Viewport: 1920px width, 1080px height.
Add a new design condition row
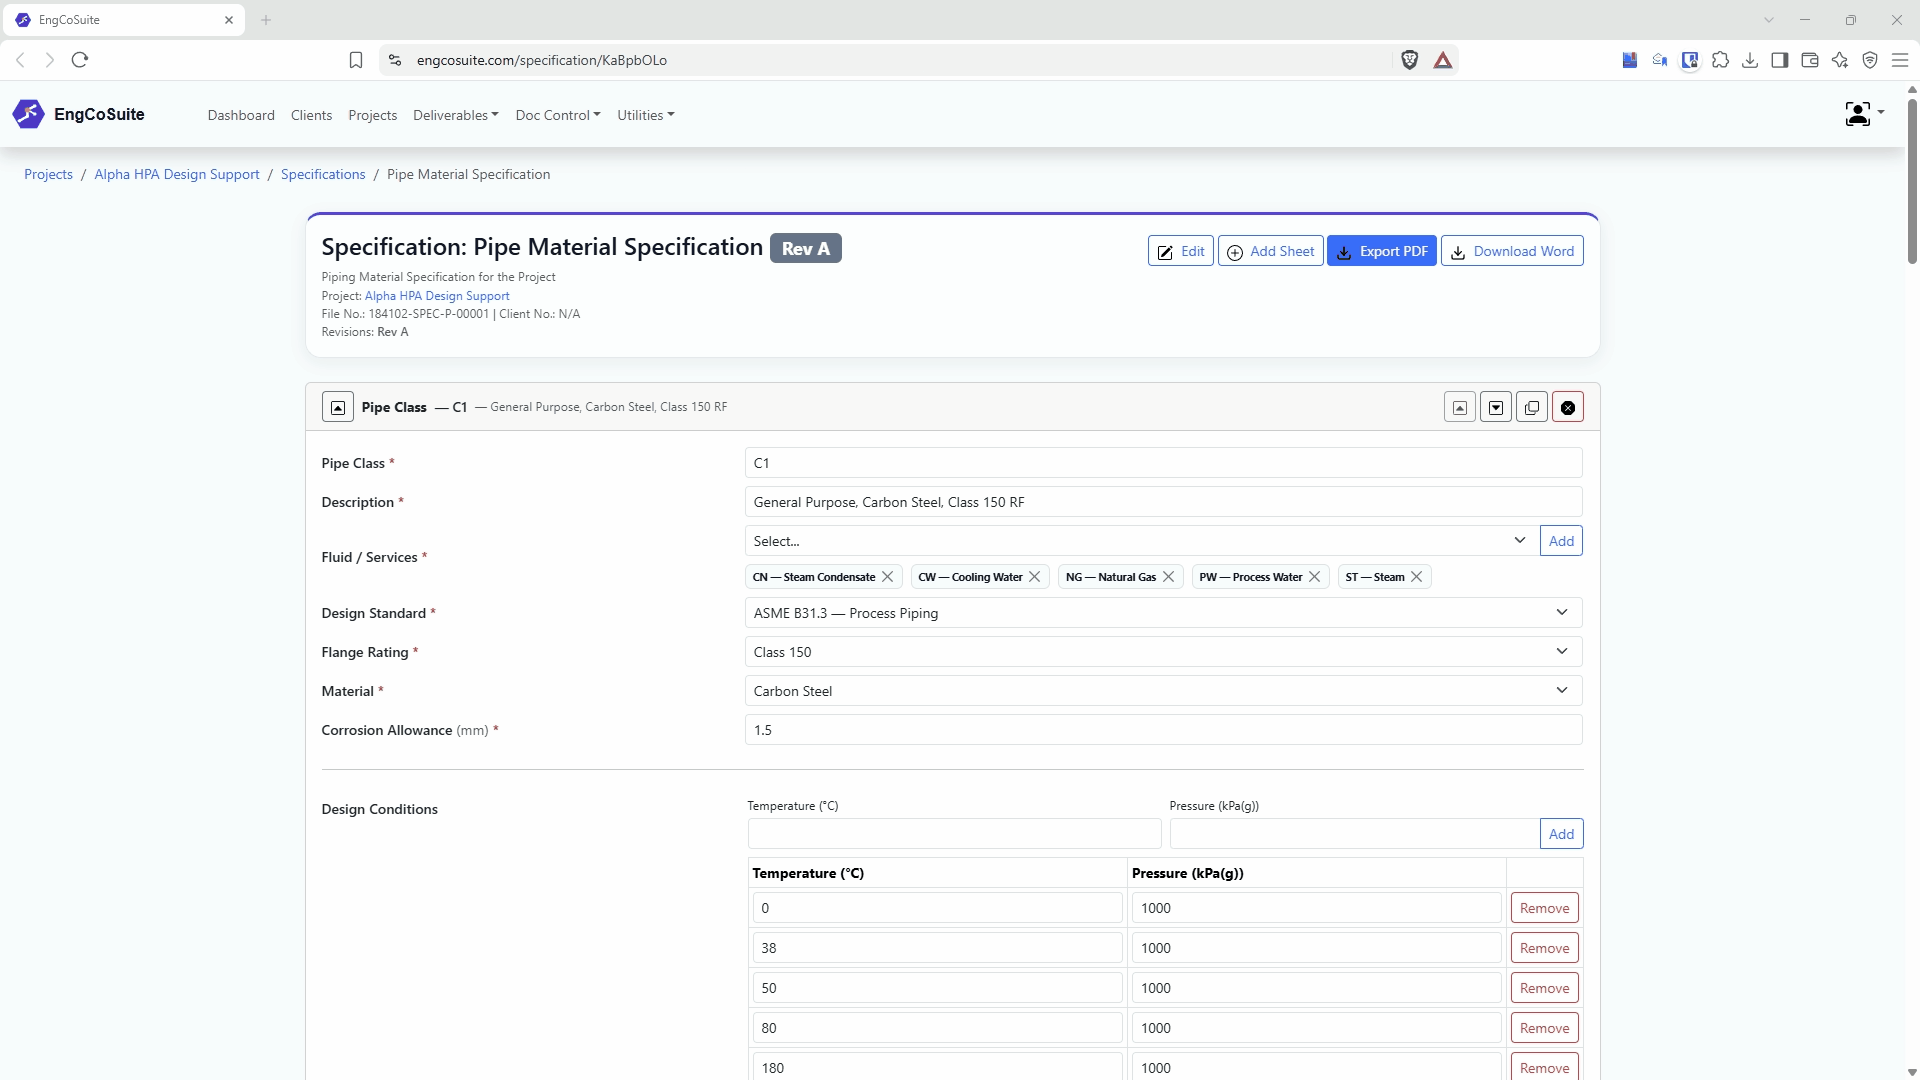pyautogui.click(x=1561, y=834)
